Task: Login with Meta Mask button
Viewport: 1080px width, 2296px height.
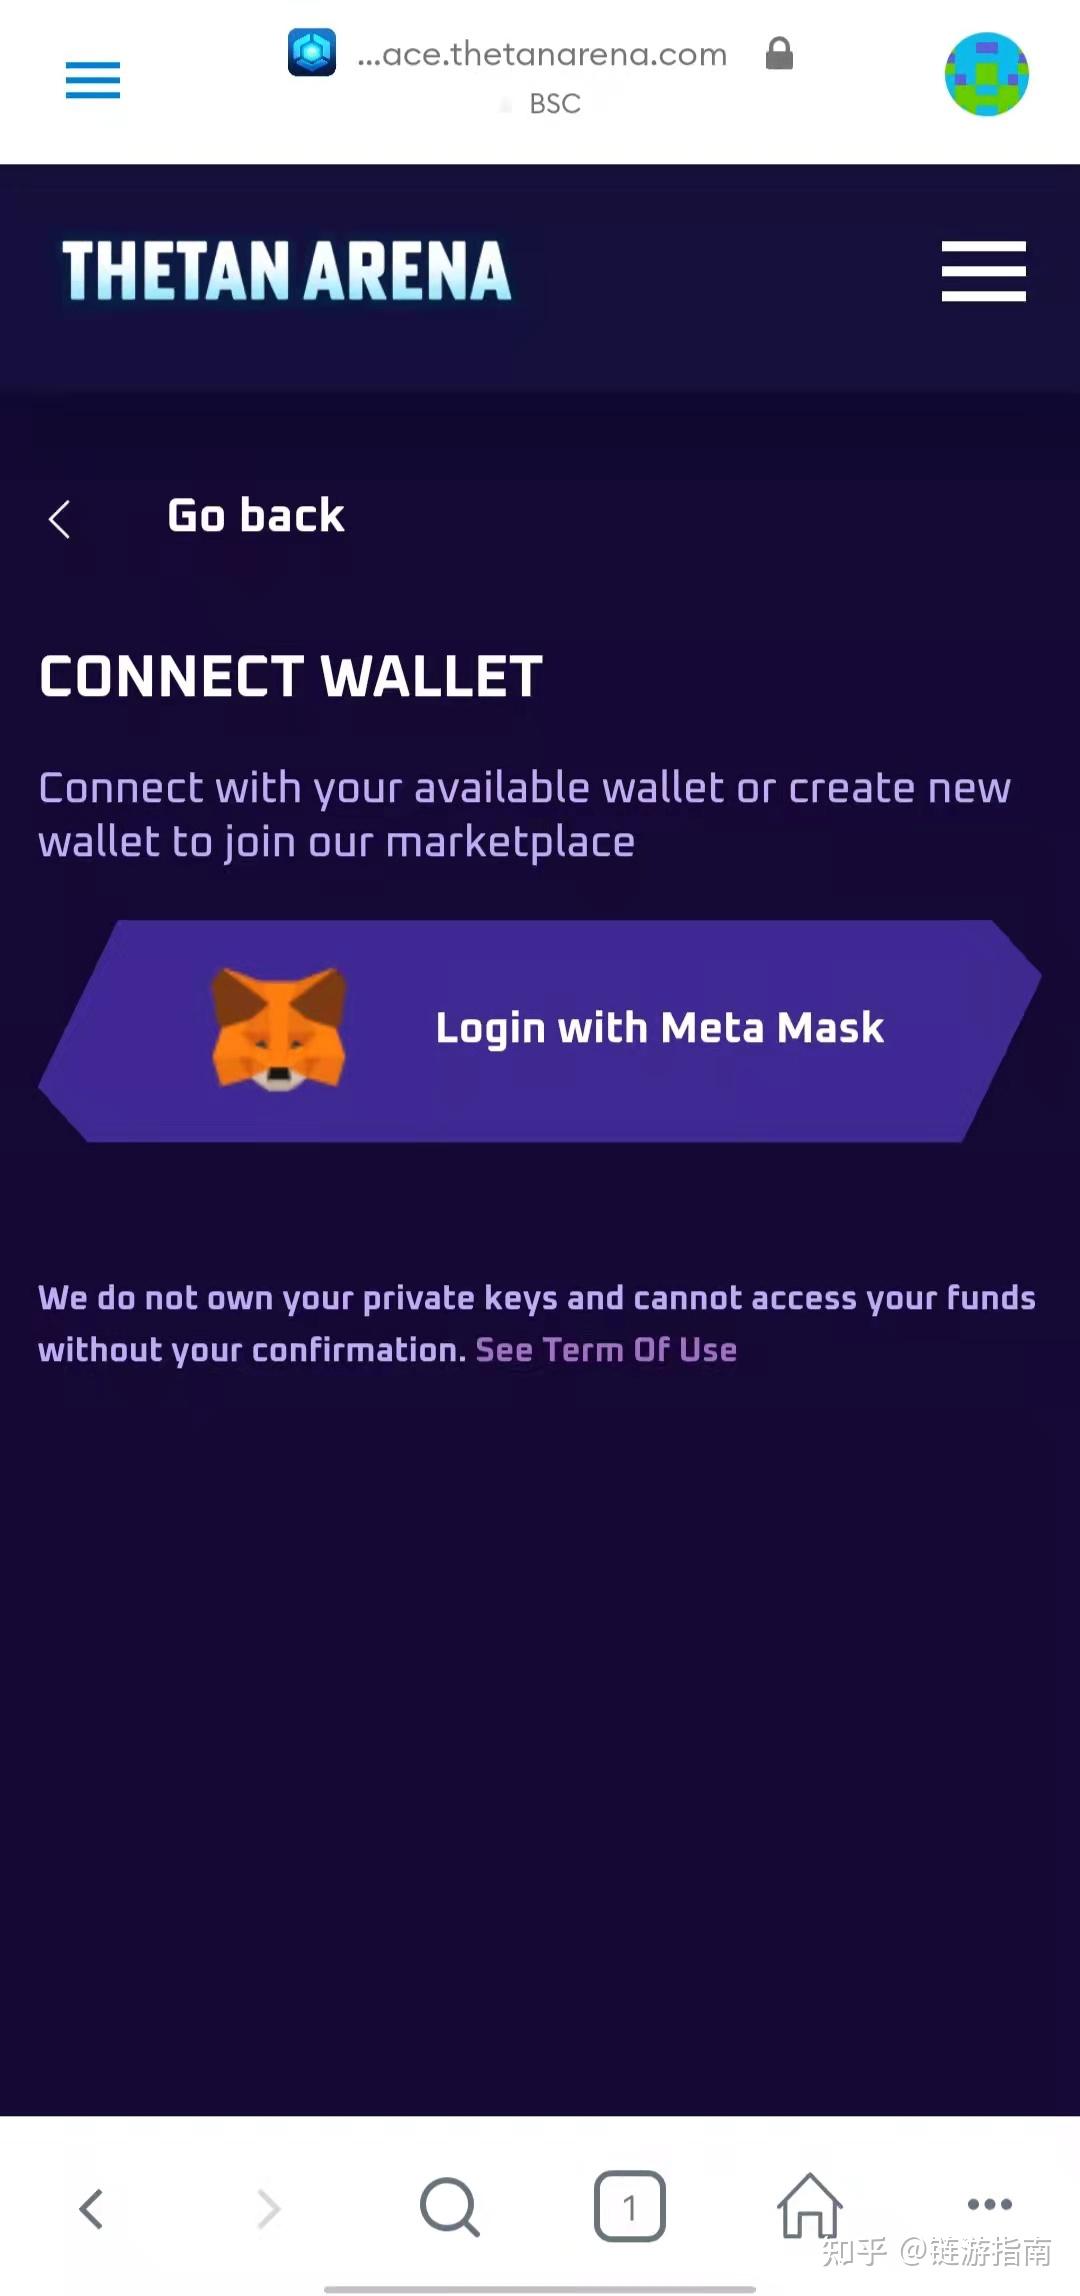Action: 540,1031
